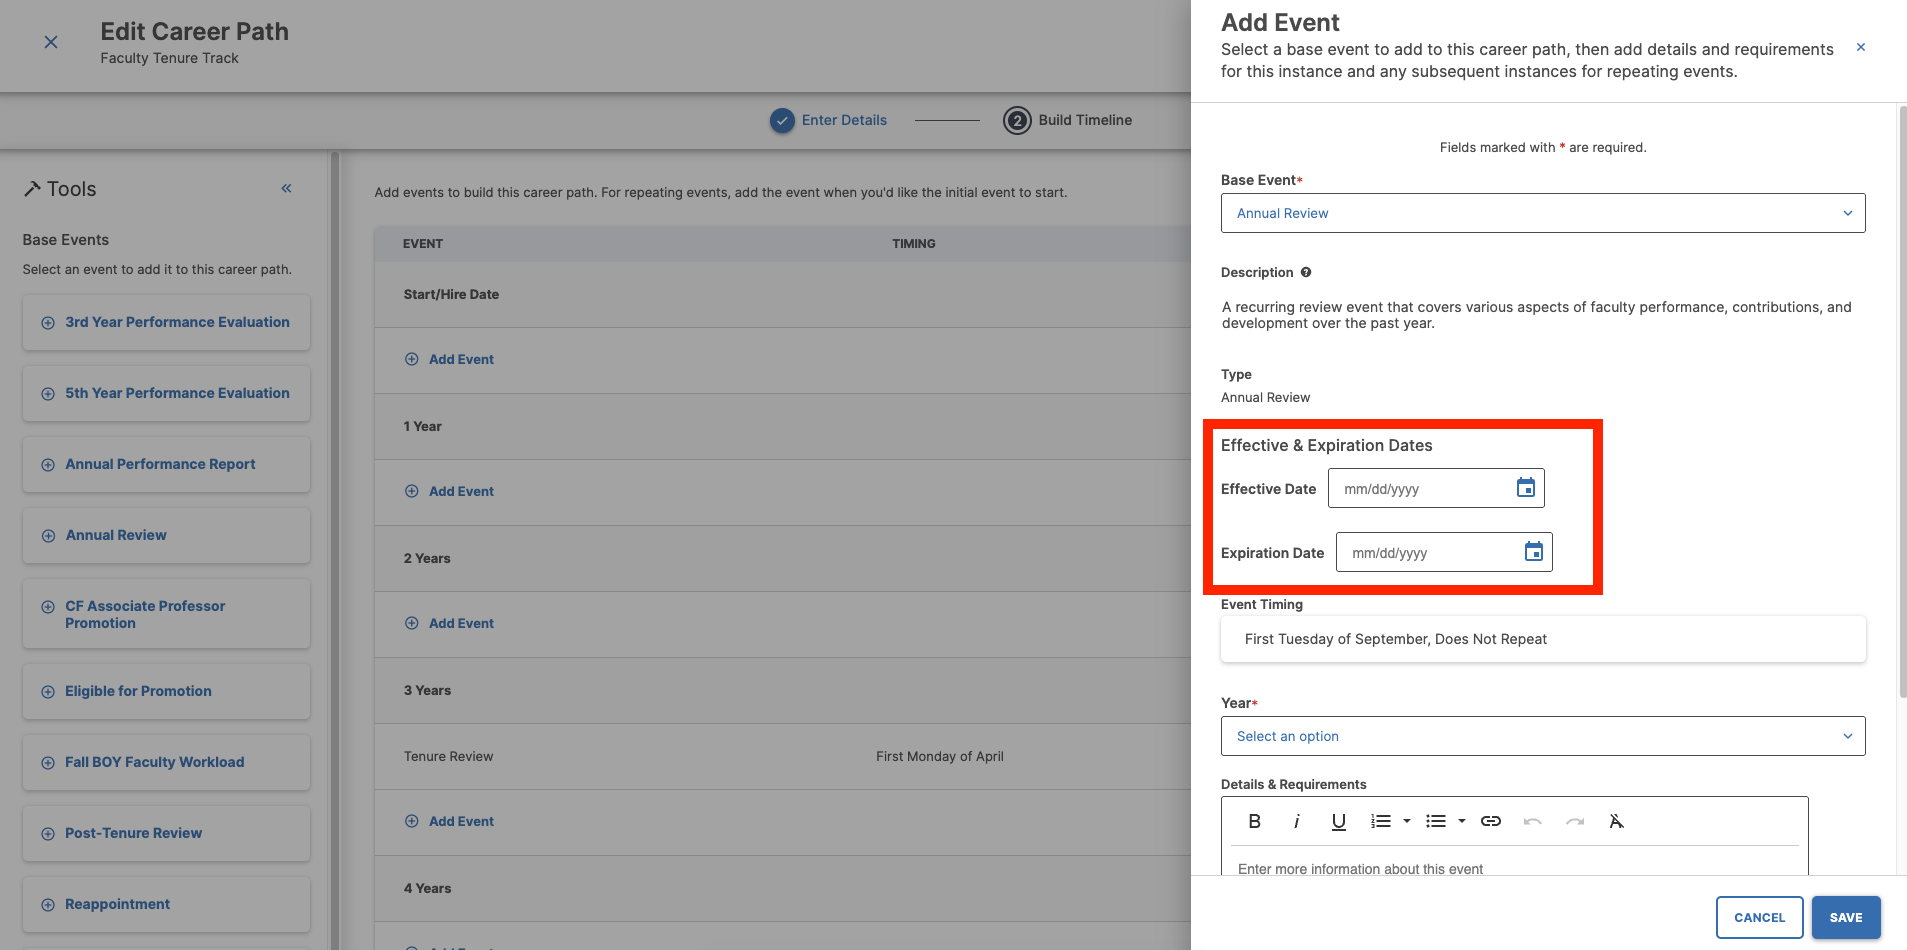Toggle bold formatting
The height and width of the screenshot is (950, 1907).
(x=1255, y=821)
